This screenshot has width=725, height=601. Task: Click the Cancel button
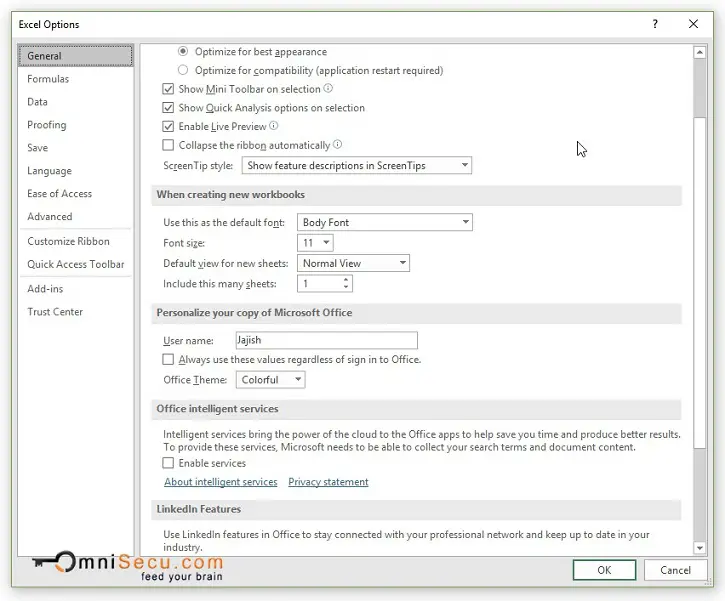point(675,570)
